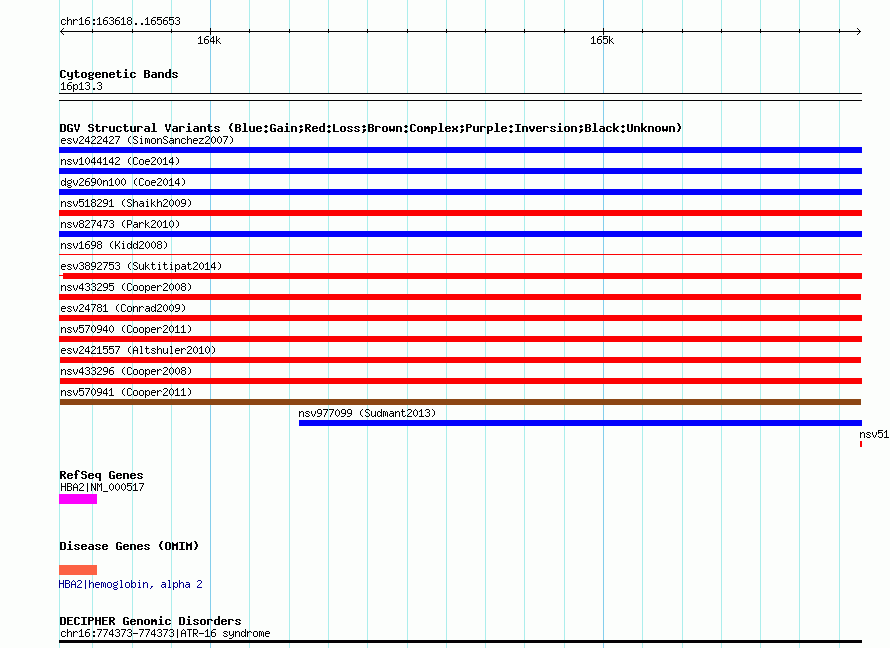The image size is (890, 648).
Task: Open variant nsv570941 (Cooper2011) label
Action: (126, 392)
